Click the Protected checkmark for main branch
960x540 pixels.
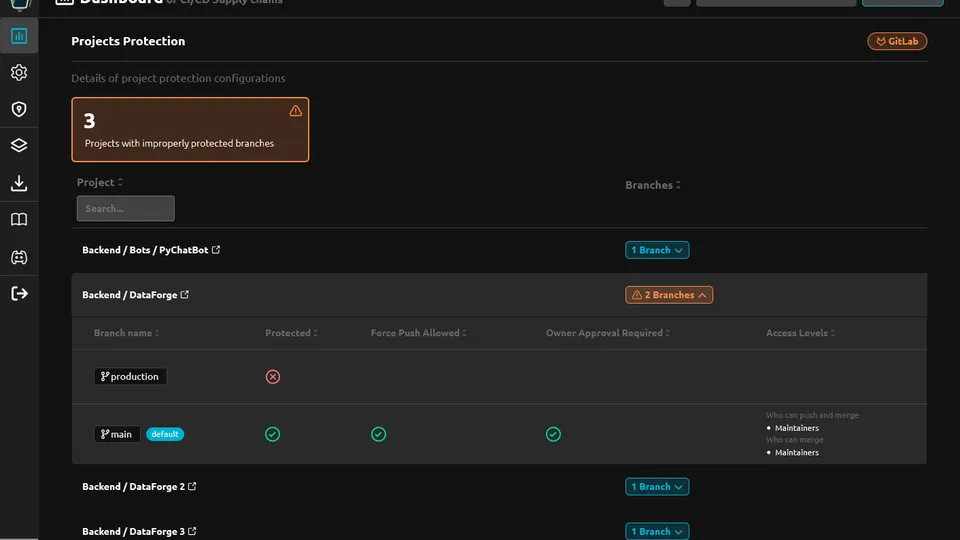tap(272, 434)
